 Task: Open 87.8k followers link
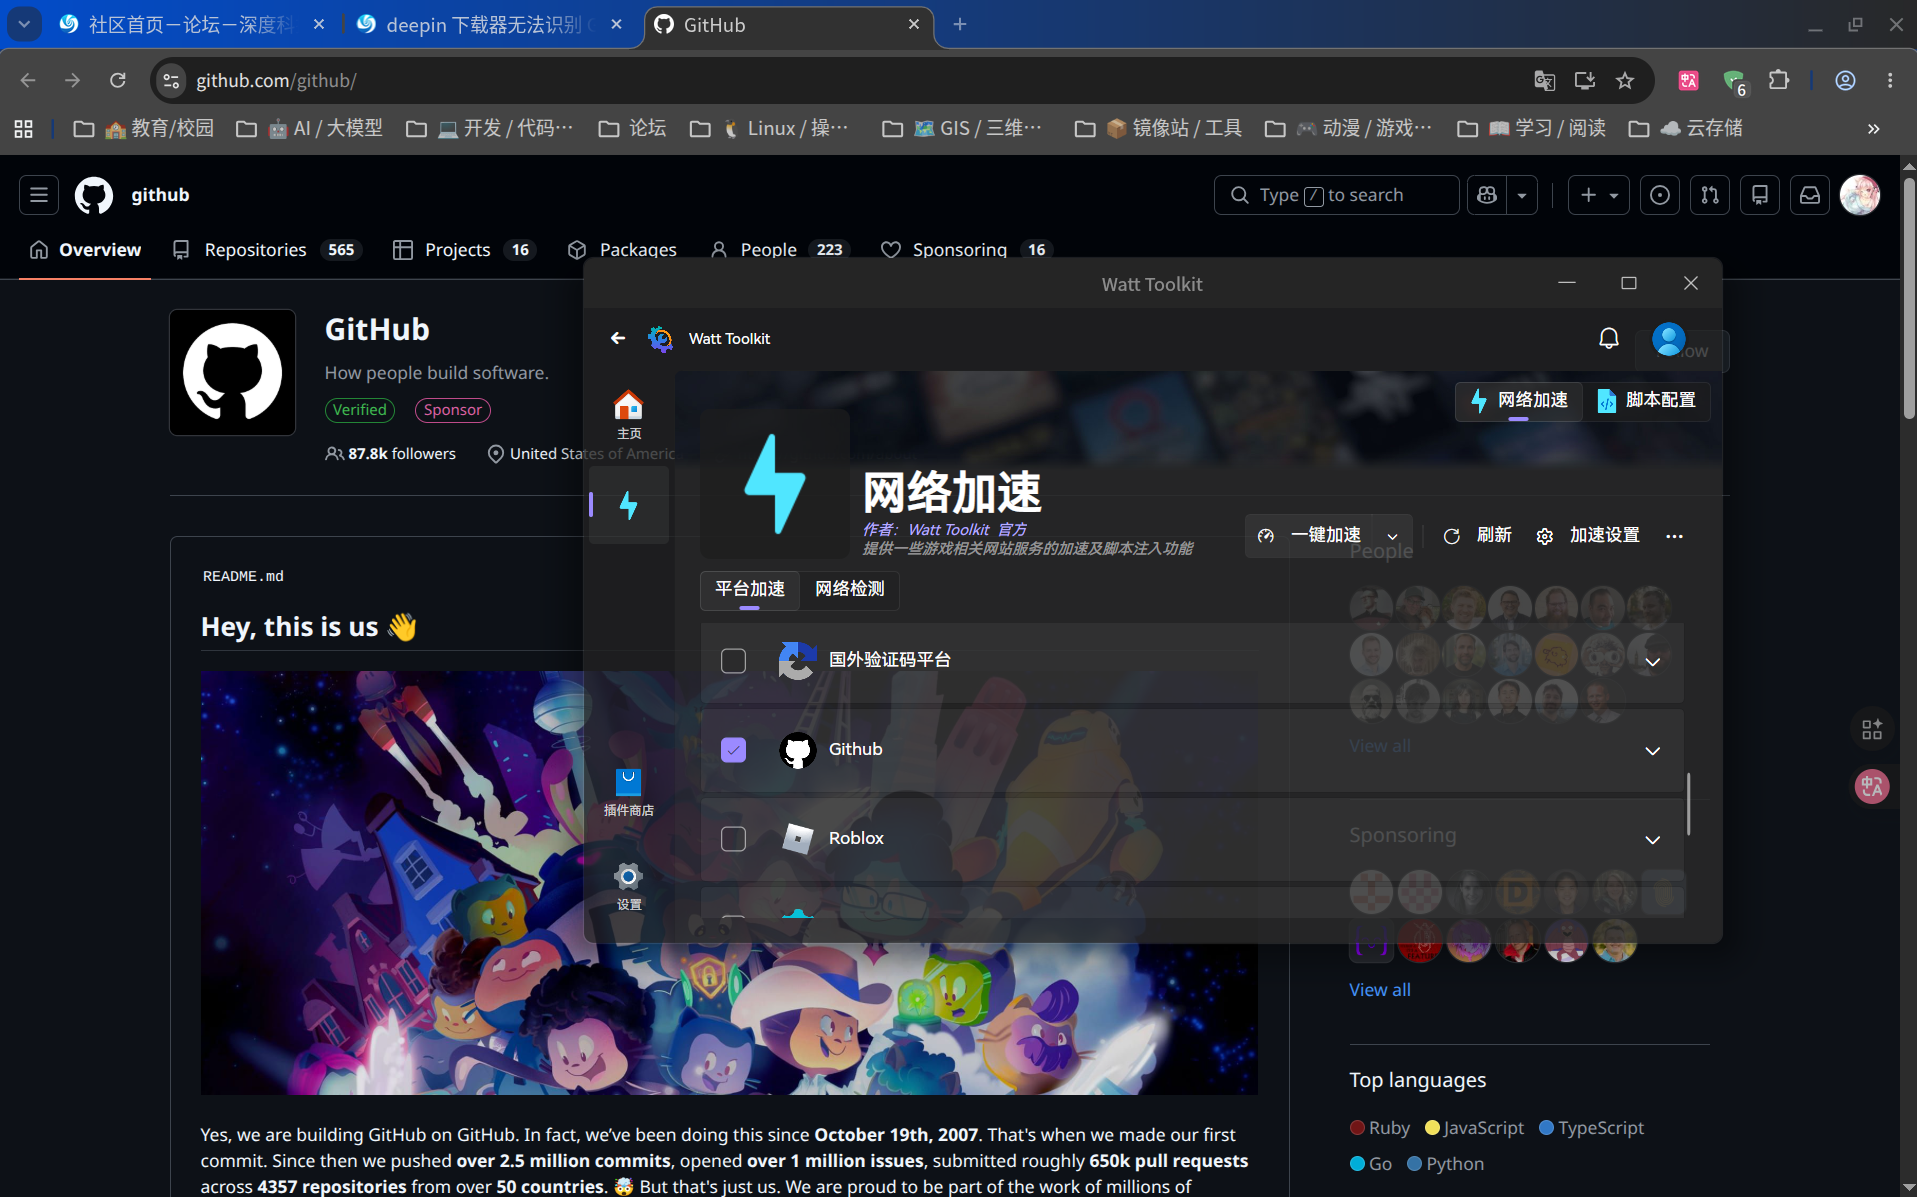click(x=390, y=454)
